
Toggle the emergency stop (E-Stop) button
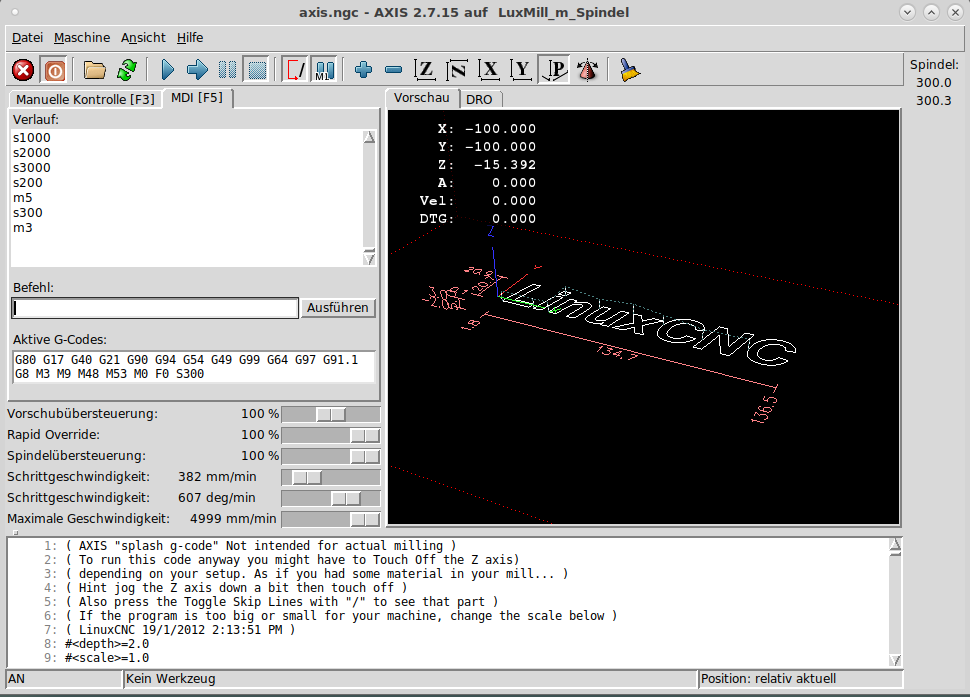tap(23, 70)
